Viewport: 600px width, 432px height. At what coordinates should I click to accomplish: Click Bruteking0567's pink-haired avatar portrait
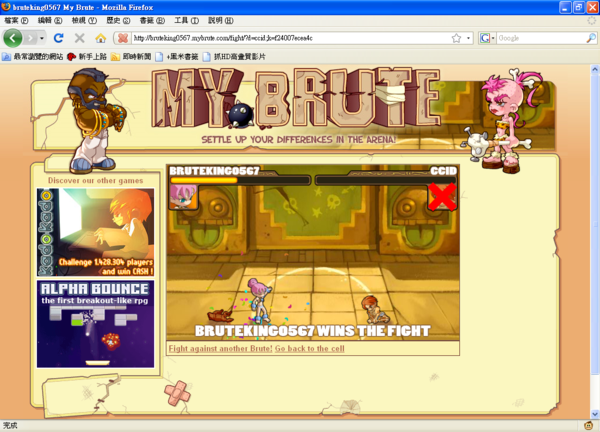(x=183, y=197)
